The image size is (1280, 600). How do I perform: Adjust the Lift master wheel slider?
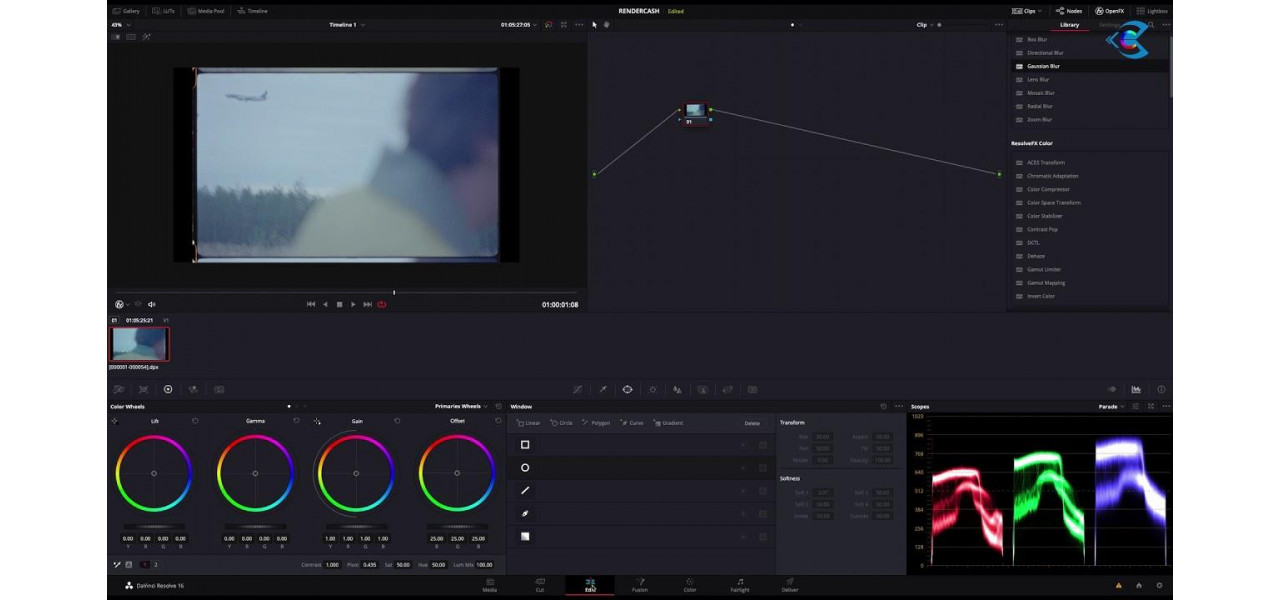(x=154, y=526)
